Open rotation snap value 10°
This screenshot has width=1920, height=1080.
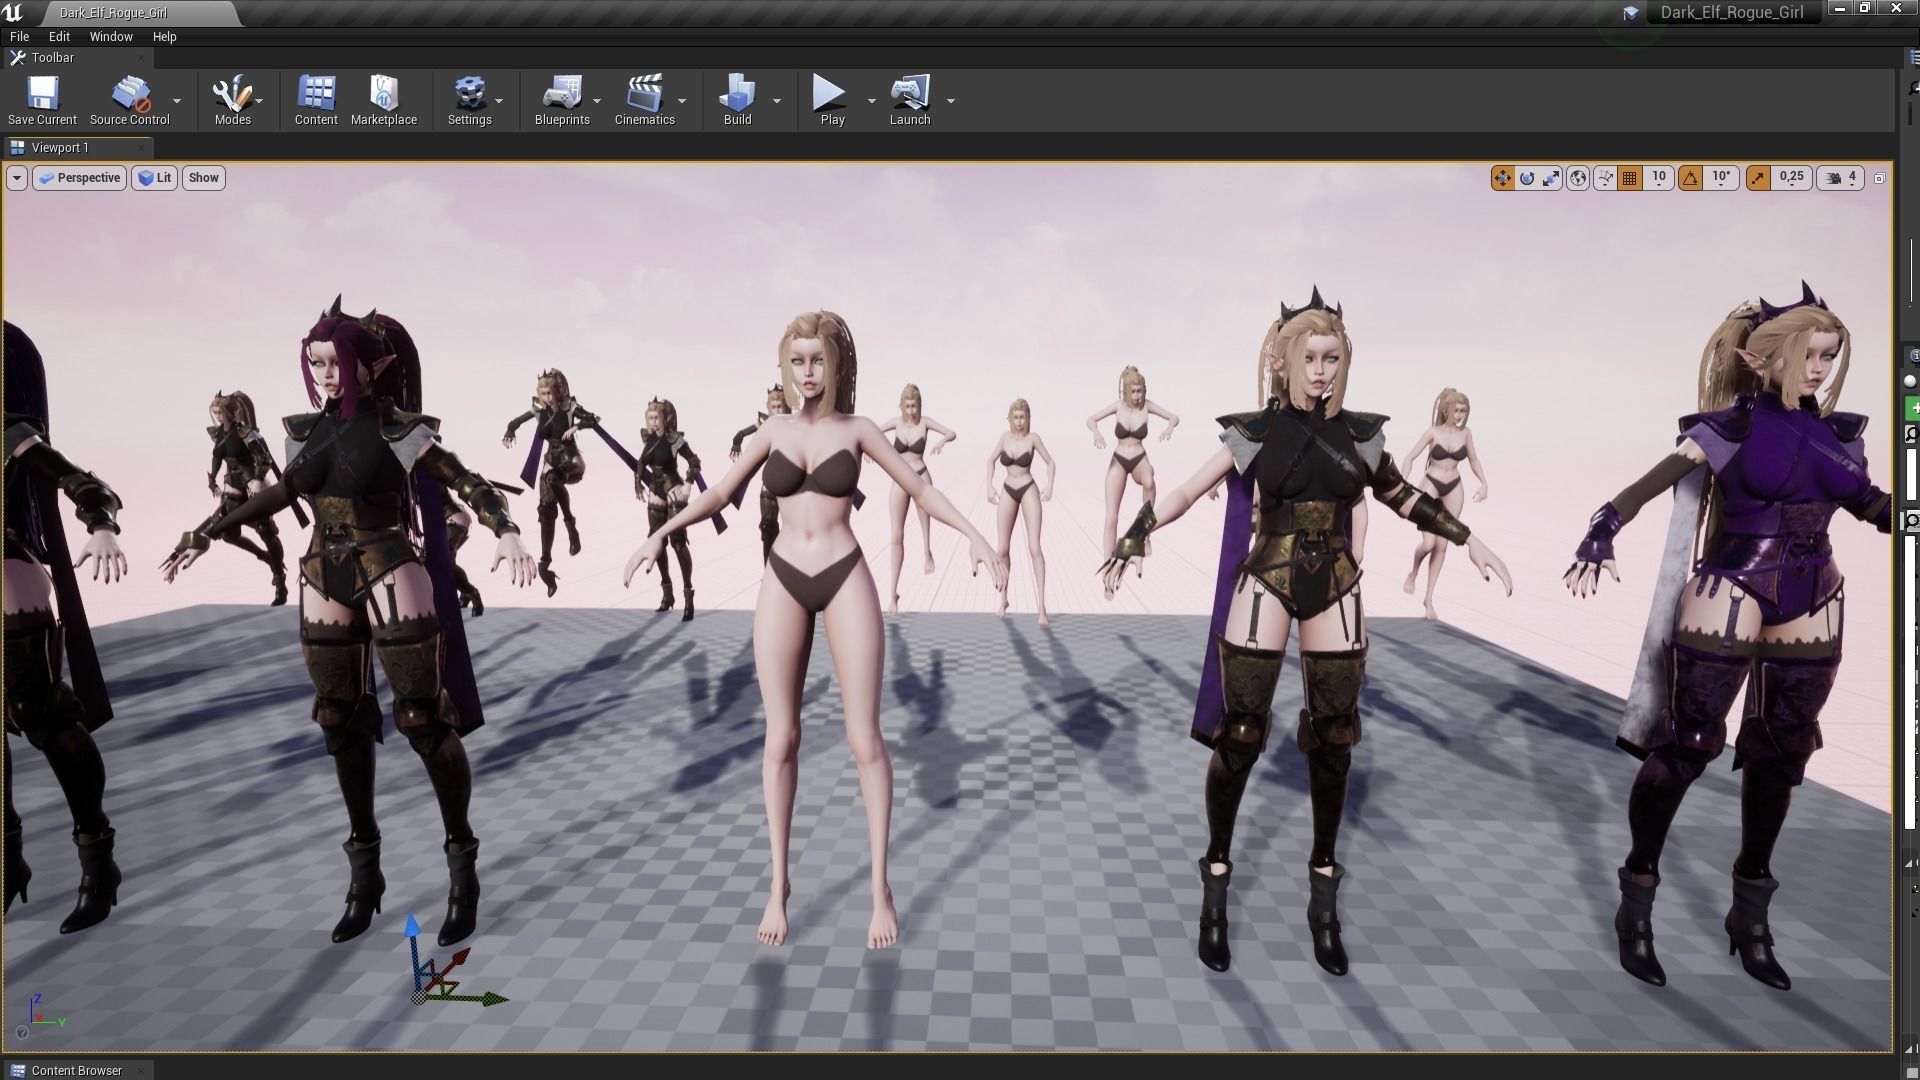click(1721, 178)
